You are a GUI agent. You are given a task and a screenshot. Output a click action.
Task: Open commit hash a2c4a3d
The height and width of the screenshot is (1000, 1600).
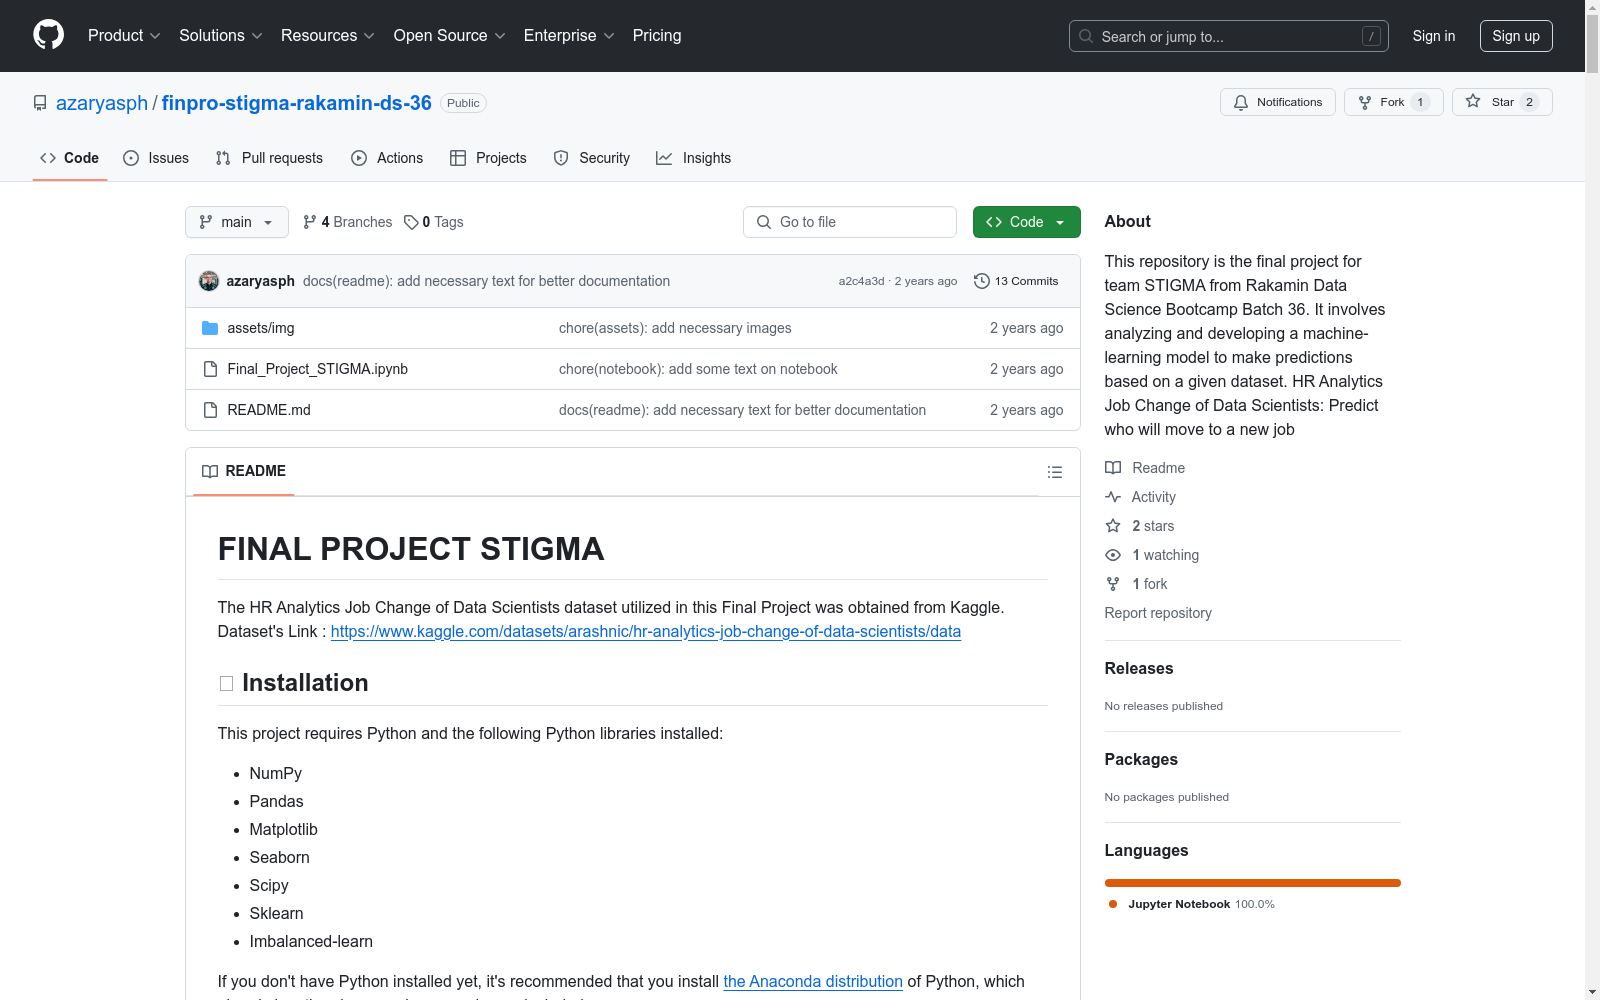coord(862,281)
